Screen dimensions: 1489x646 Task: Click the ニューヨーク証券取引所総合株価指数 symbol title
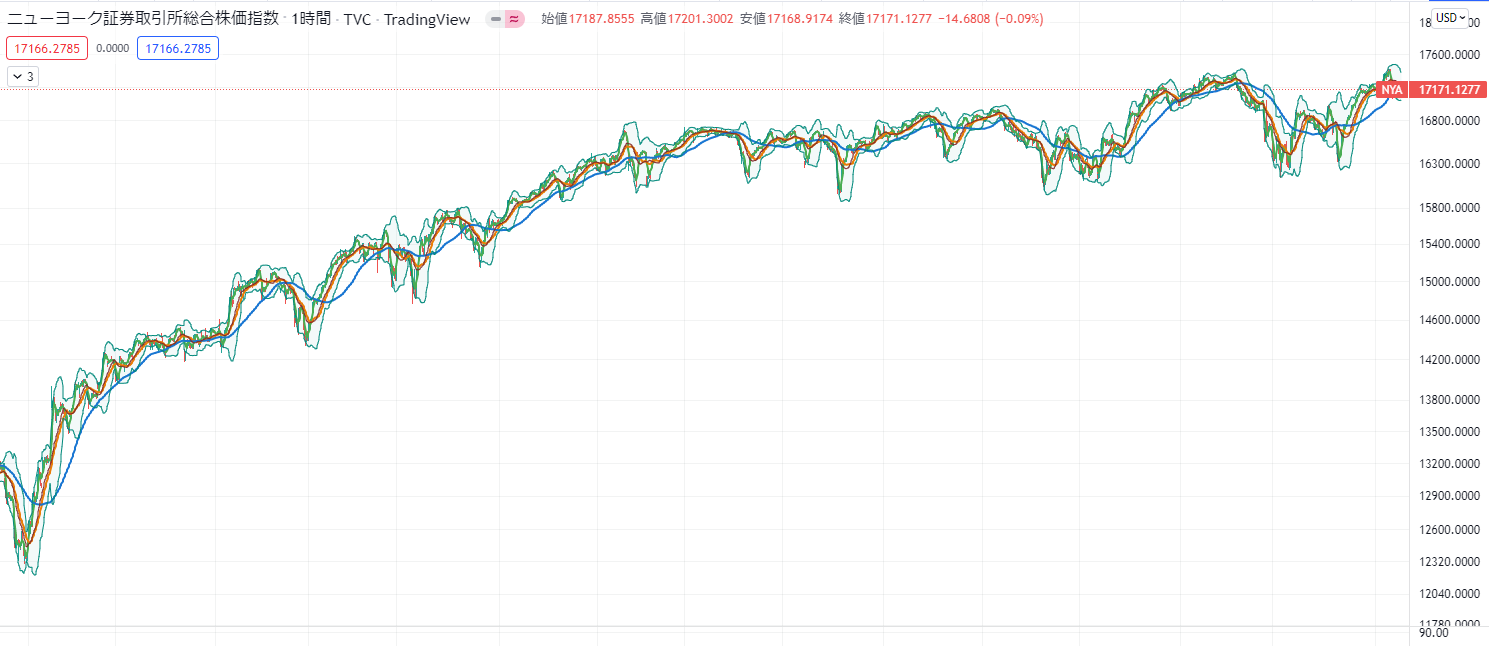coord(143,19)
